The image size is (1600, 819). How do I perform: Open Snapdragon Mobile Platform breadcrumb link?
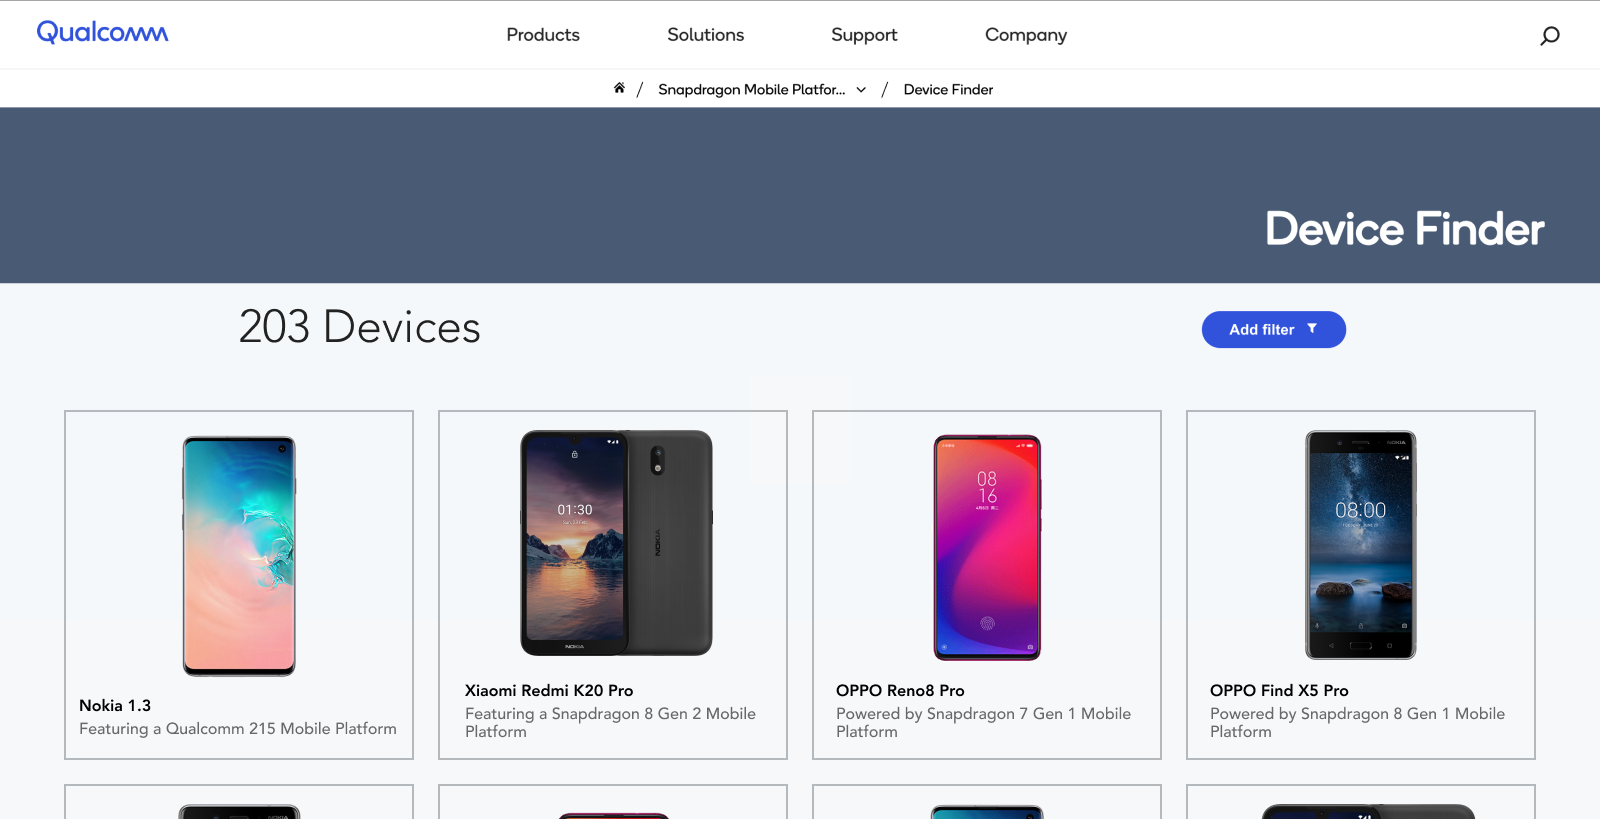click(751, 90)
